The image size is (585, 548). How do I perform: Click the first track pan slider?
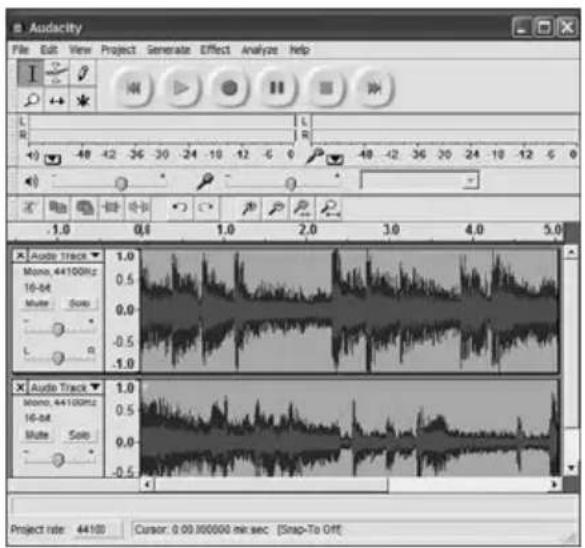click(x=57, y=358)
